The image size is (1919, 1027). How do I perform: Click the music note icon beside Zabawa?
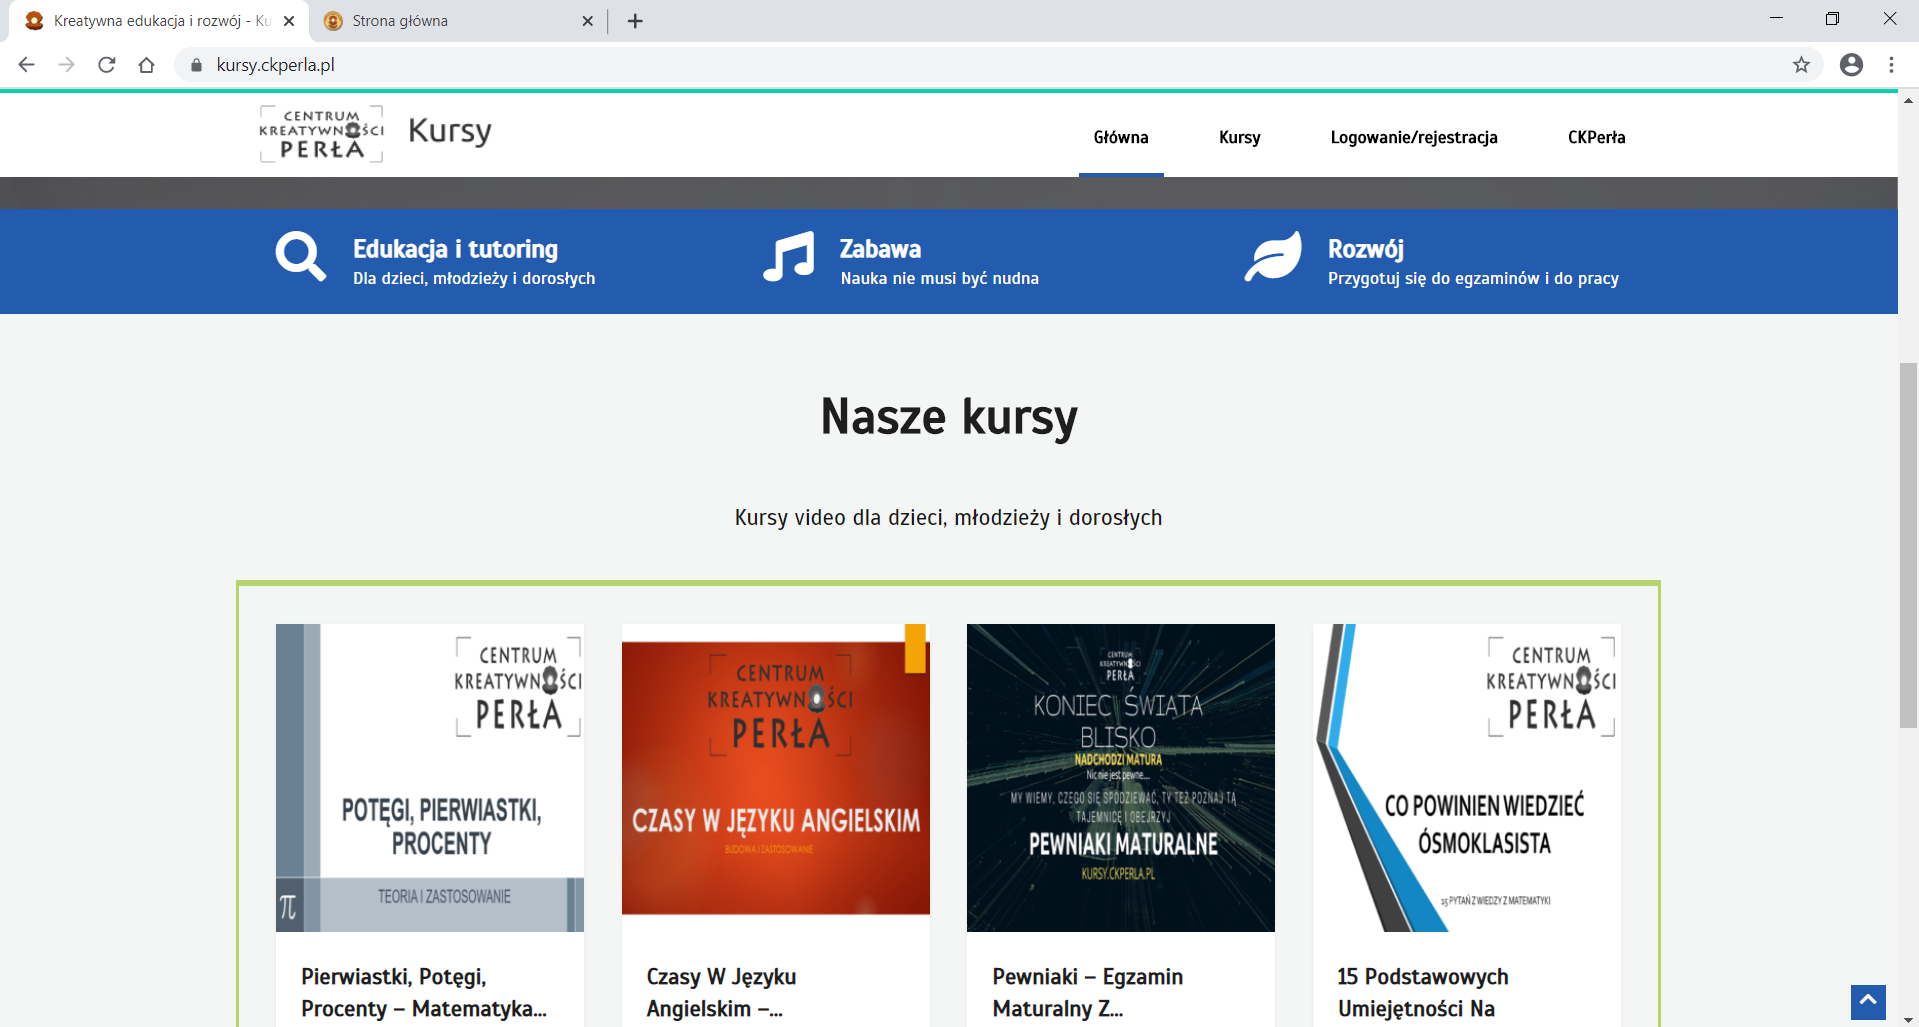[x=789, y=257]
